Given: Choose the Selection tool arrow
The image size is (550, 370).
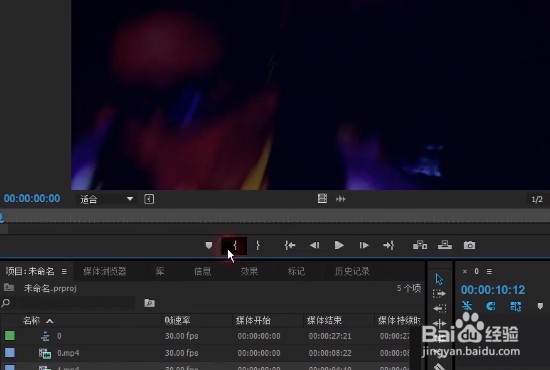Looking at the screenshot, I should point(439,279).
